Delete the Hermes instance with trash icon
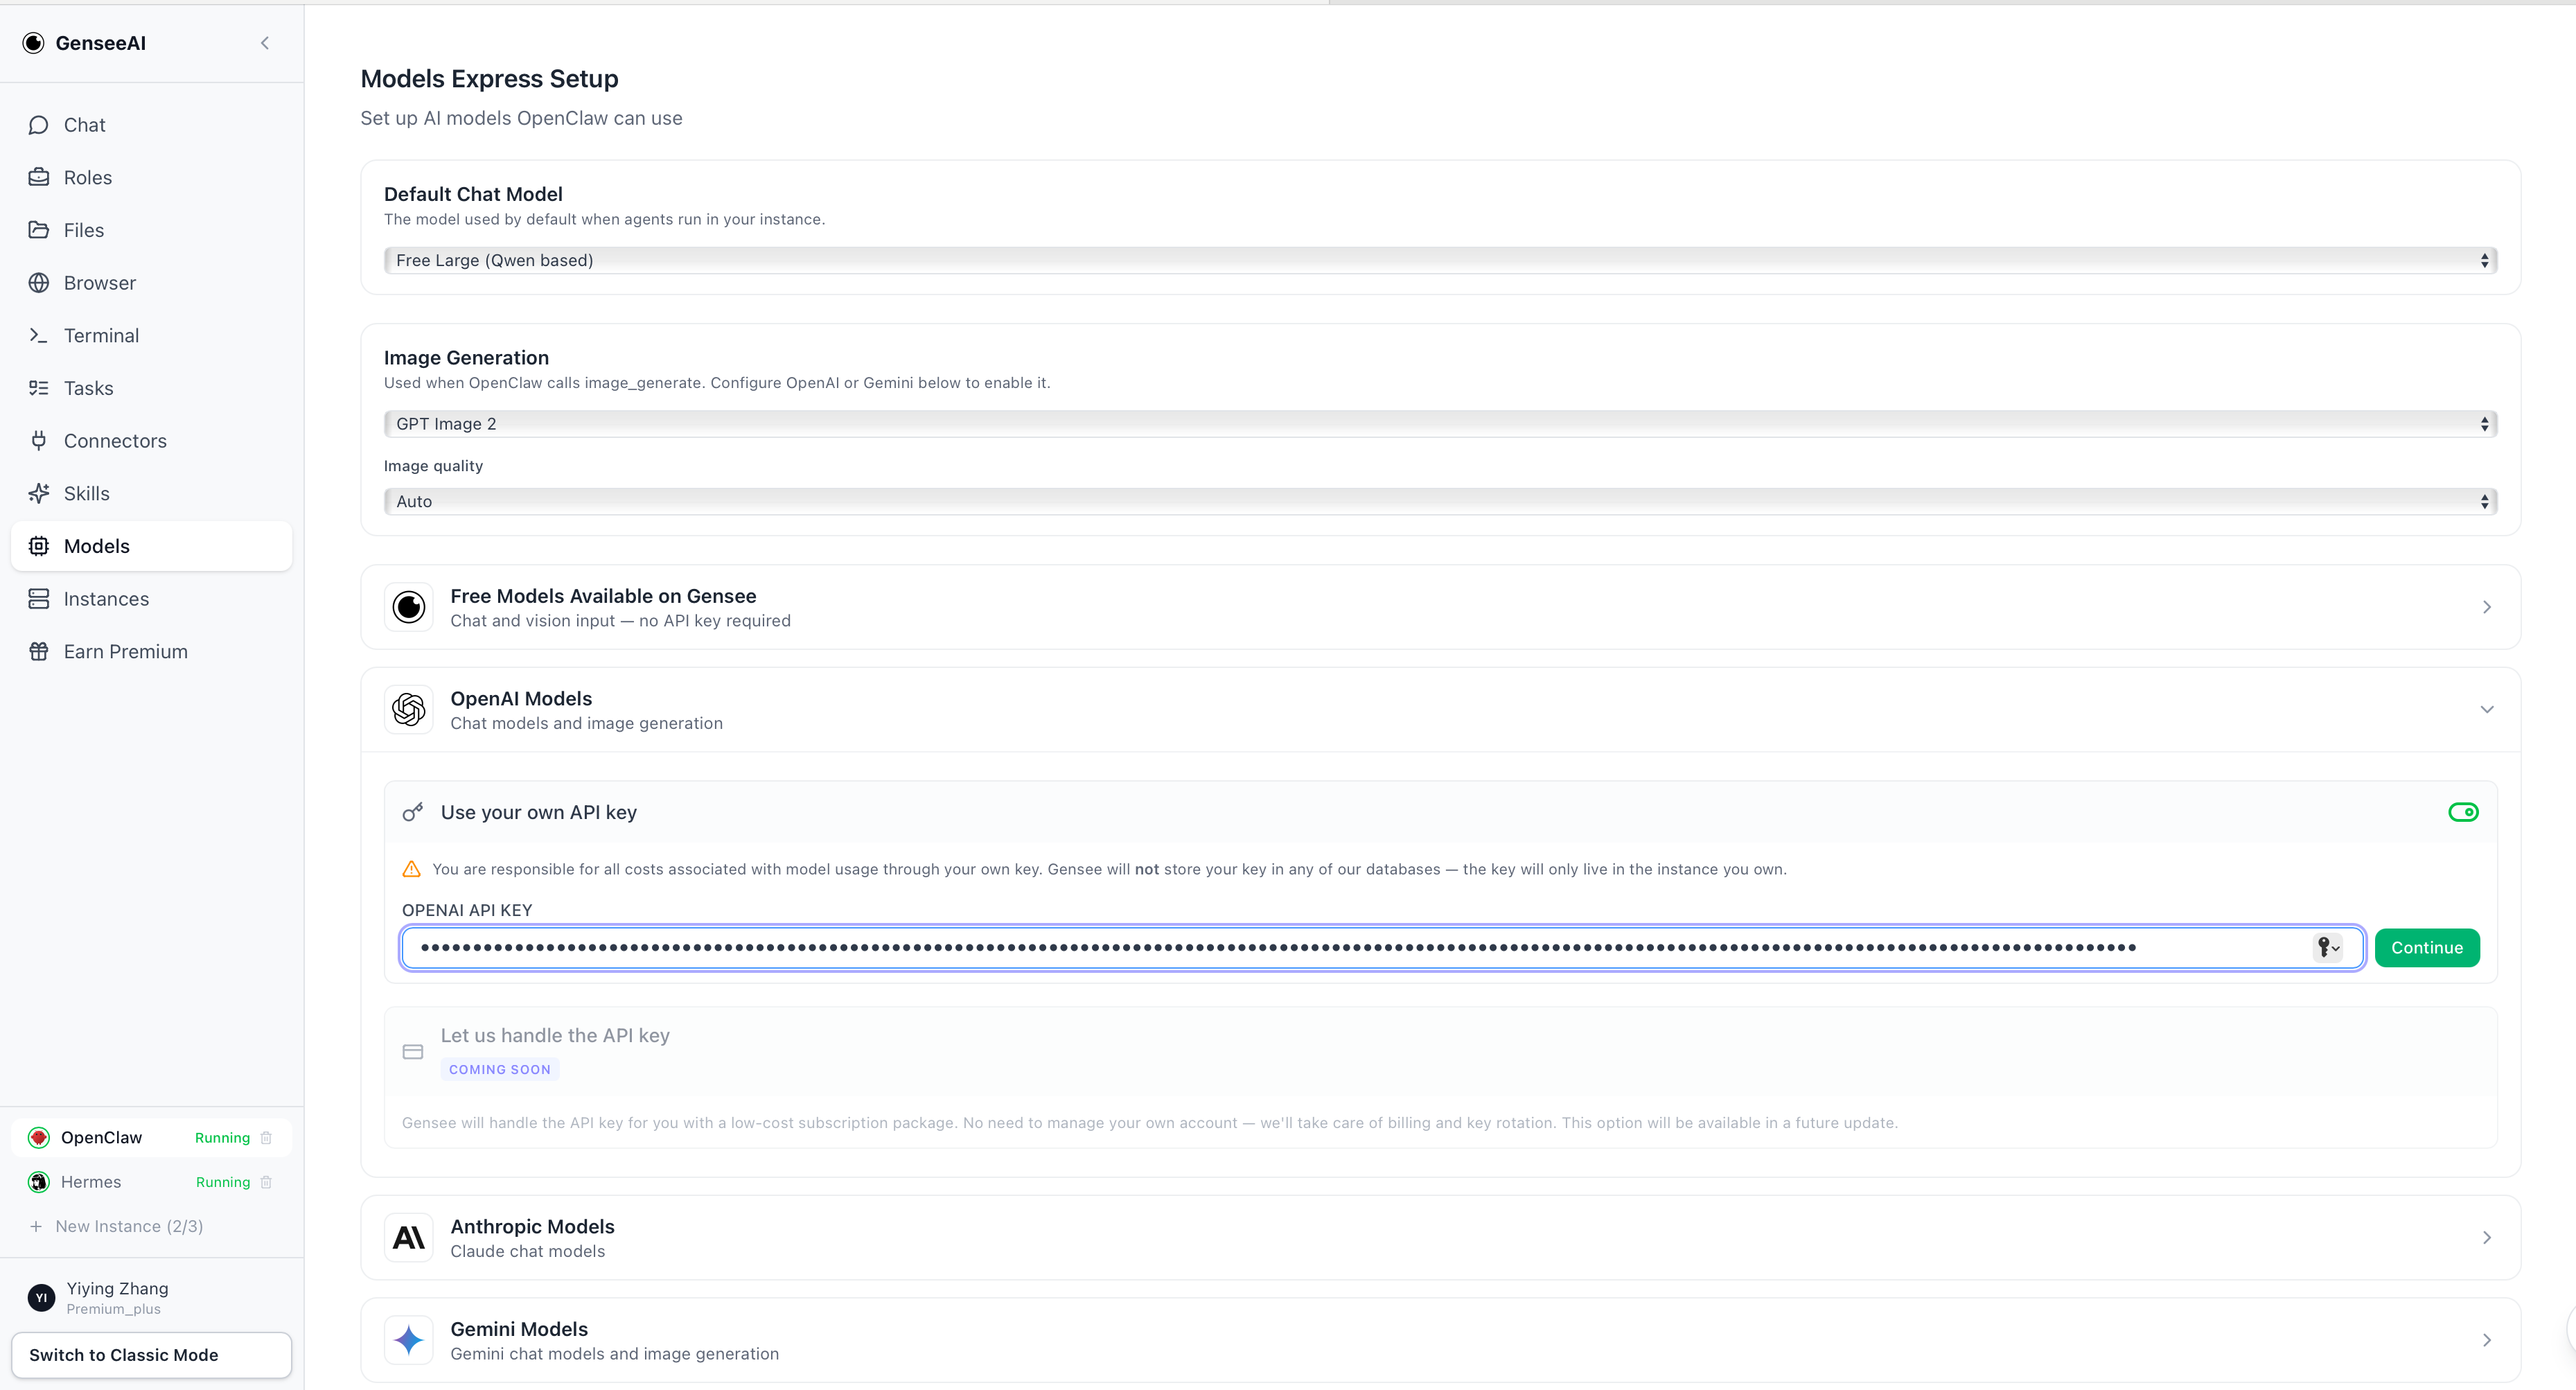Screen dimensions: 2576x1390 coord(266,1182)
